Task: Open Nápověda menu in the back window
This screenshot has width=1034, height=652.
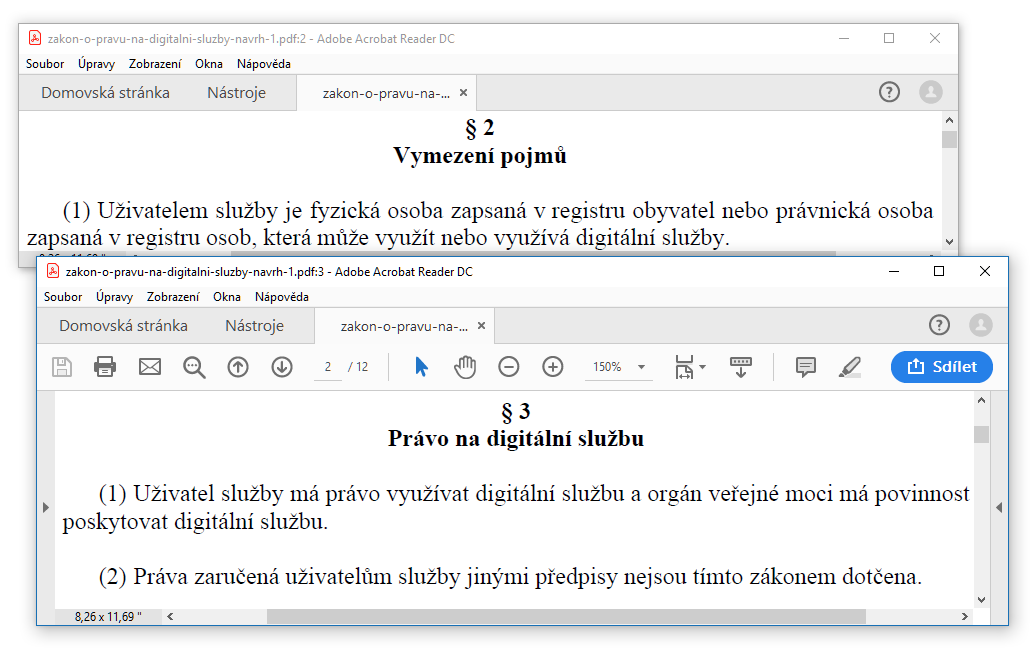Action: pos(264,64)
